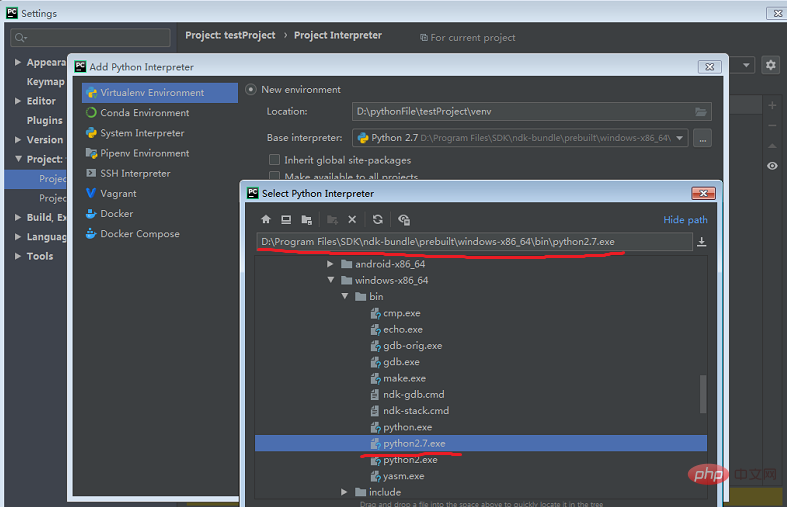Click the Desktop directory icon

tap(286, 220)
